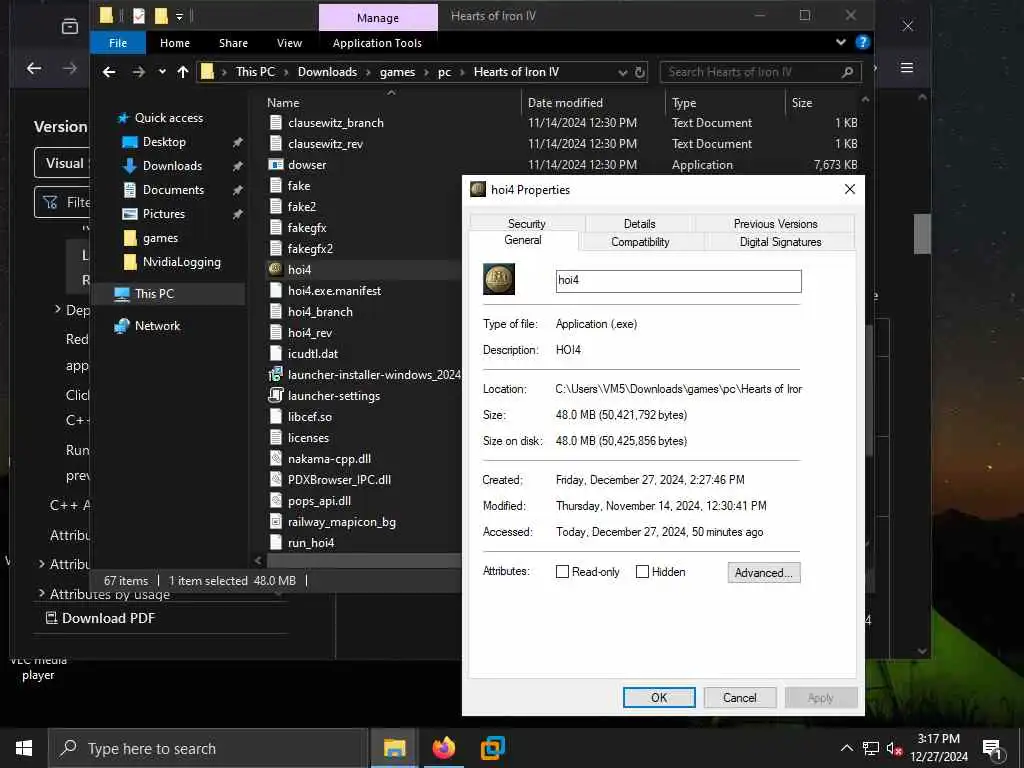1024x768 pixels.
Task: Click the OK button in Properties
Action: 659,697
